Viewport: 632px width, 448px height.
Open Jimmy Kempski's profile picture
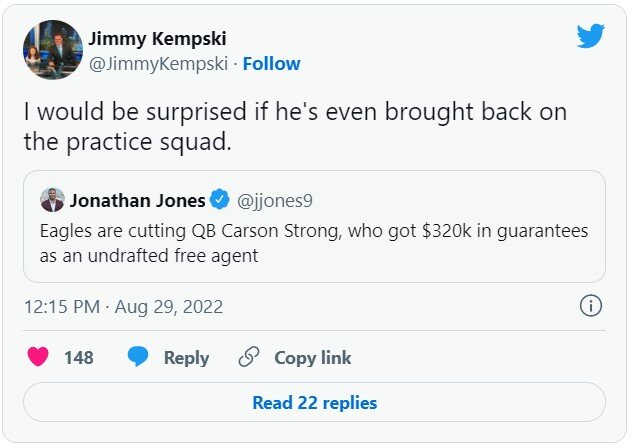coord(52,50)
